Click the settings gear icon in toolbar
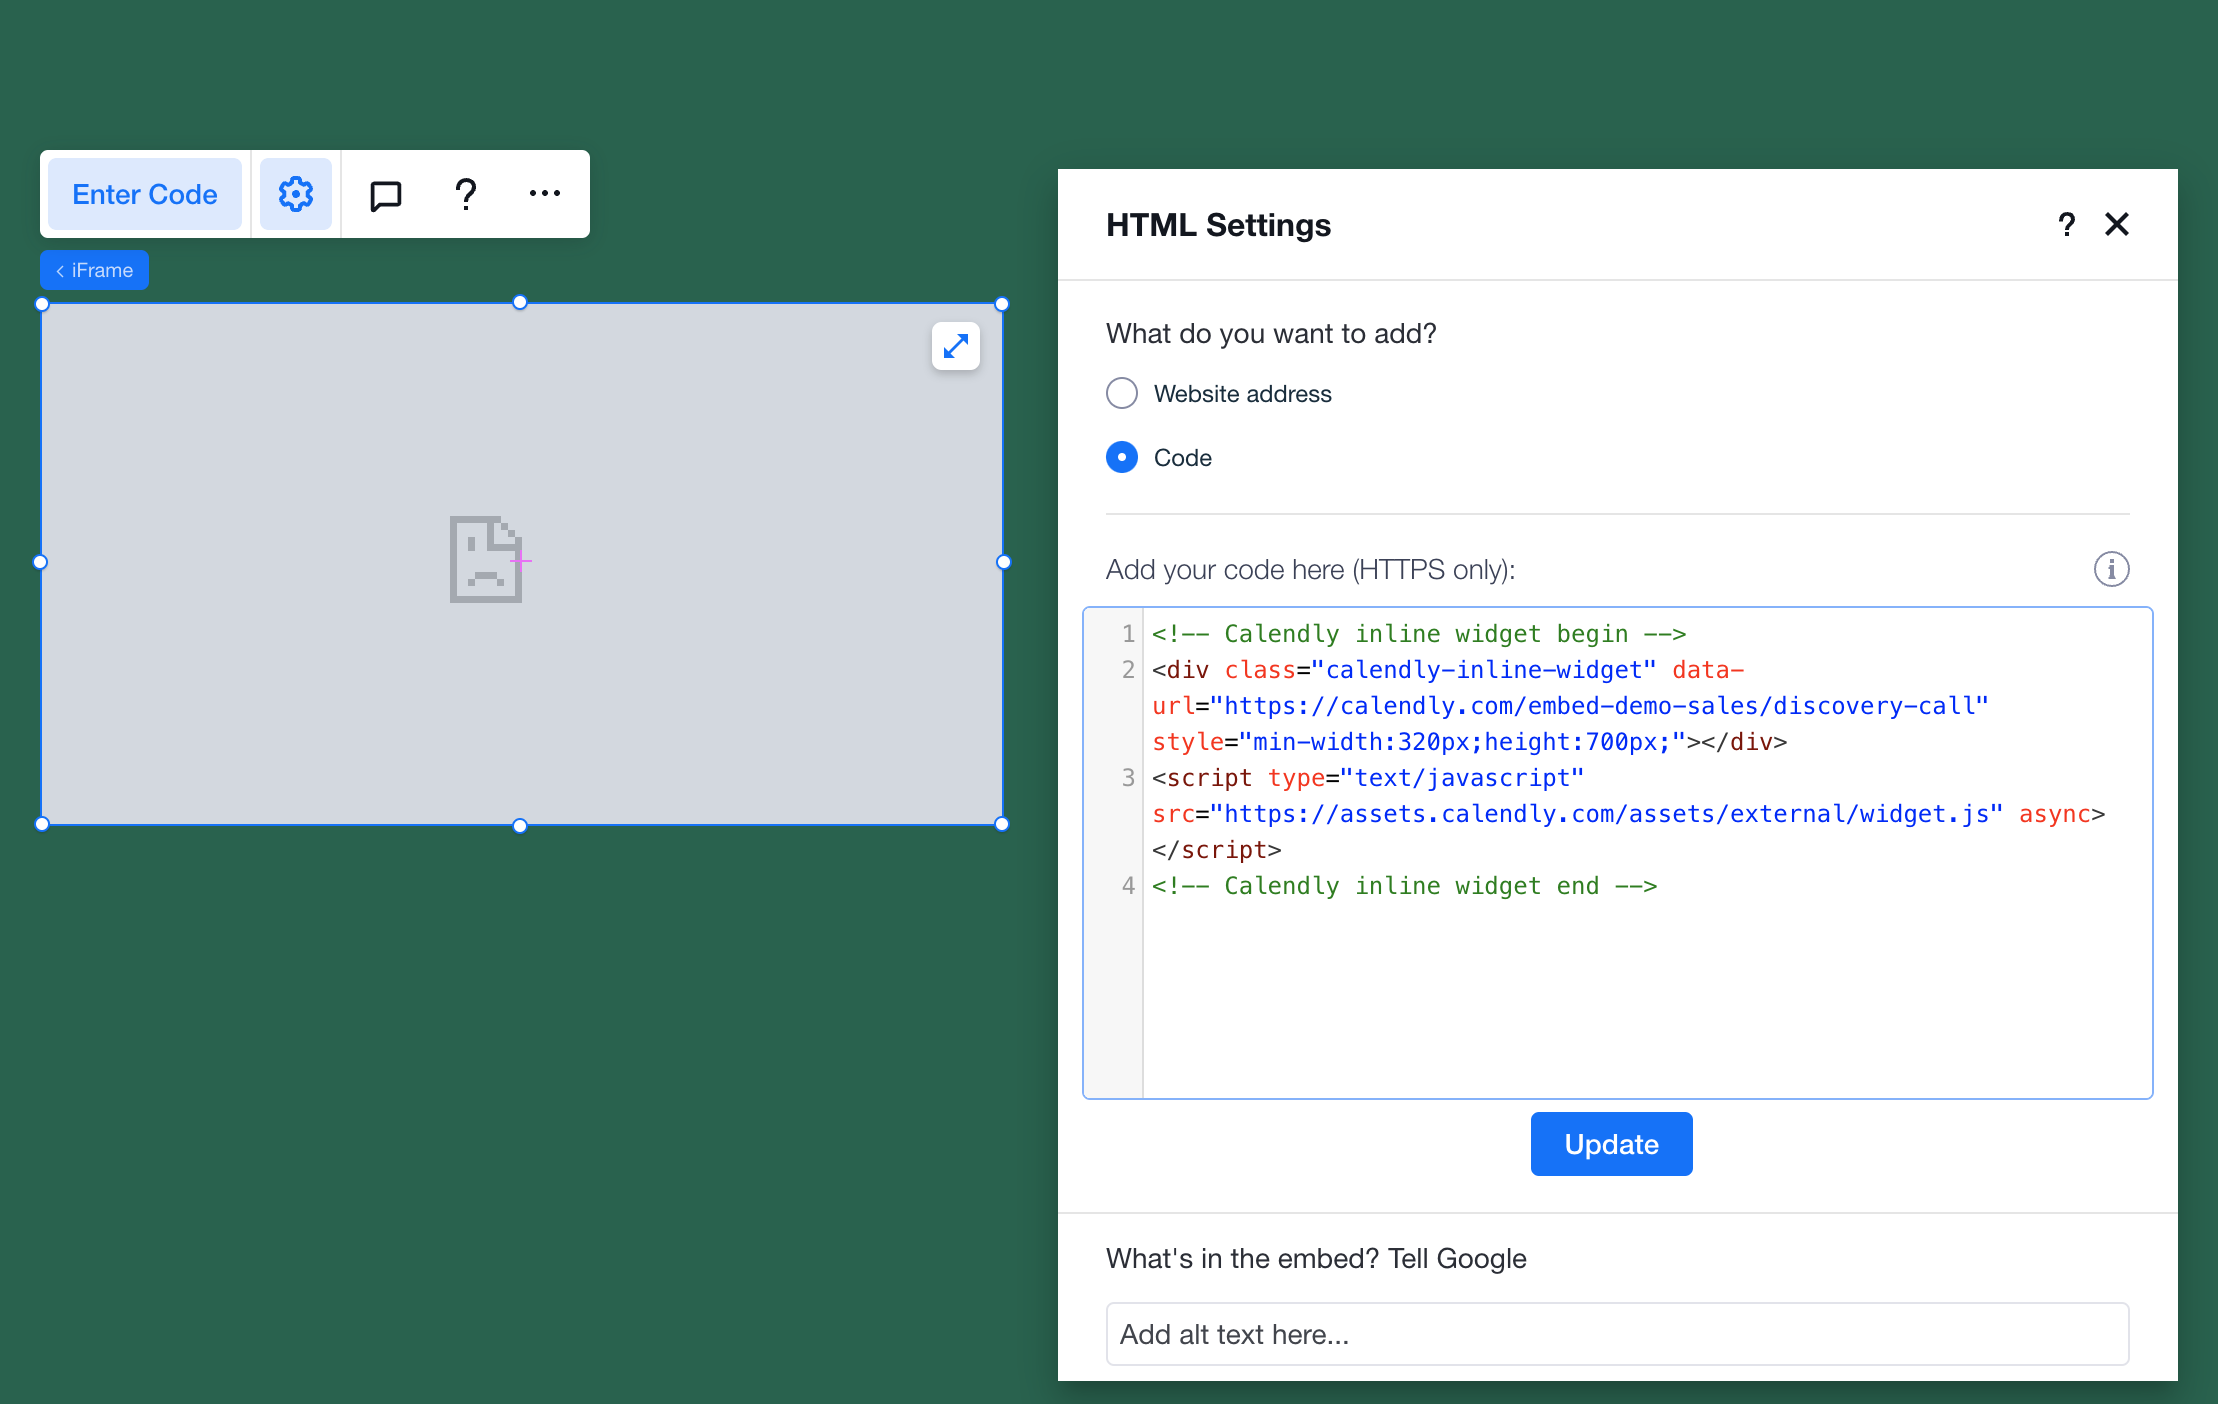2218x1404 pixels. click(295, 194)
